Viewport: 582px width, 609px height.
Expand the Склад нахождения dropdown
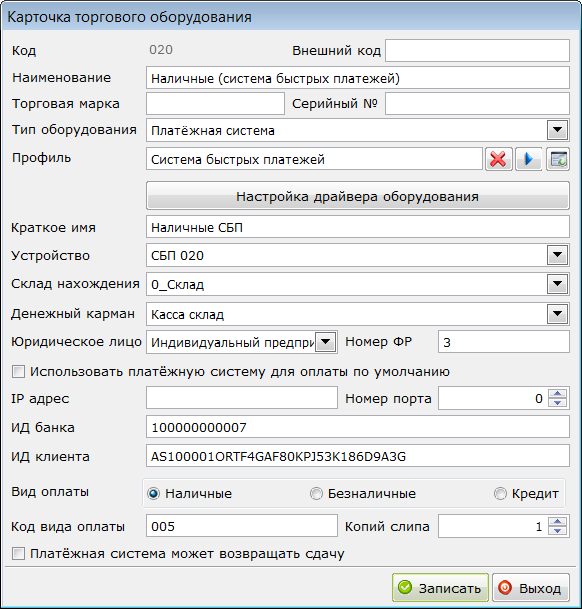[558, 284]
